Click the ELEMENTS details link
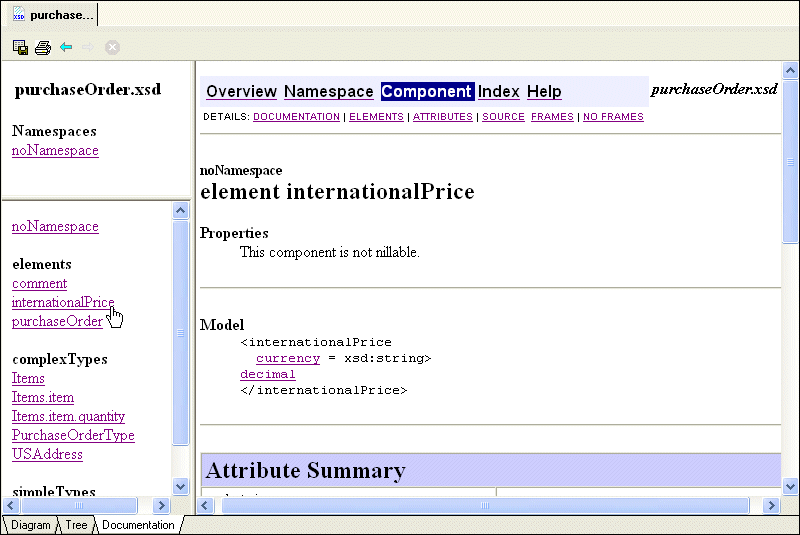This screenshot has width=800, height=535. click(376, 117)
